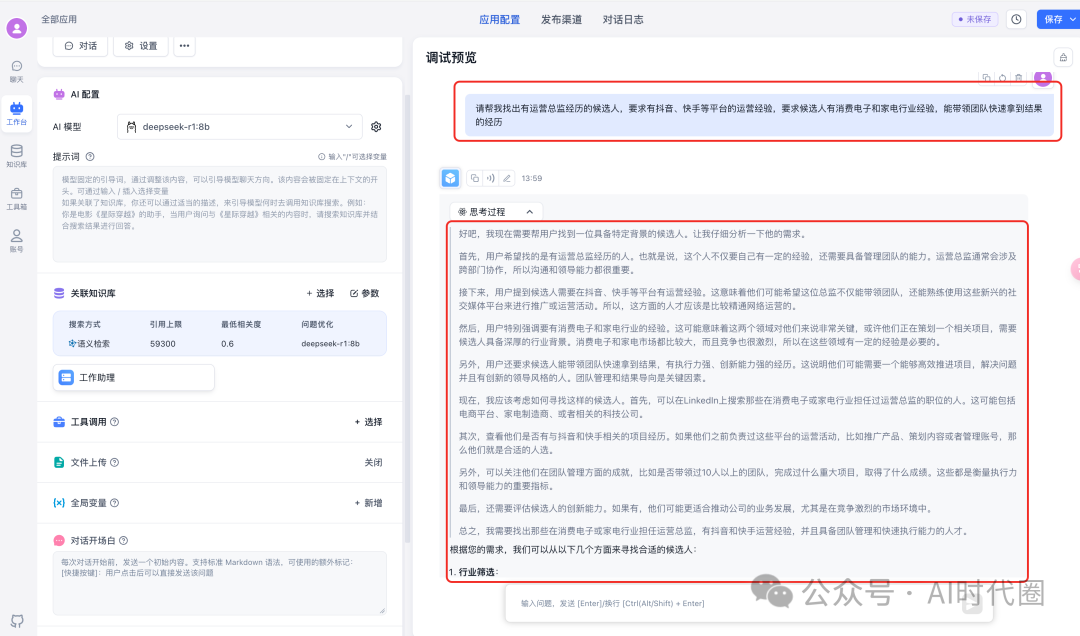Click the 调试预览 heading

[x=451, y=58]
